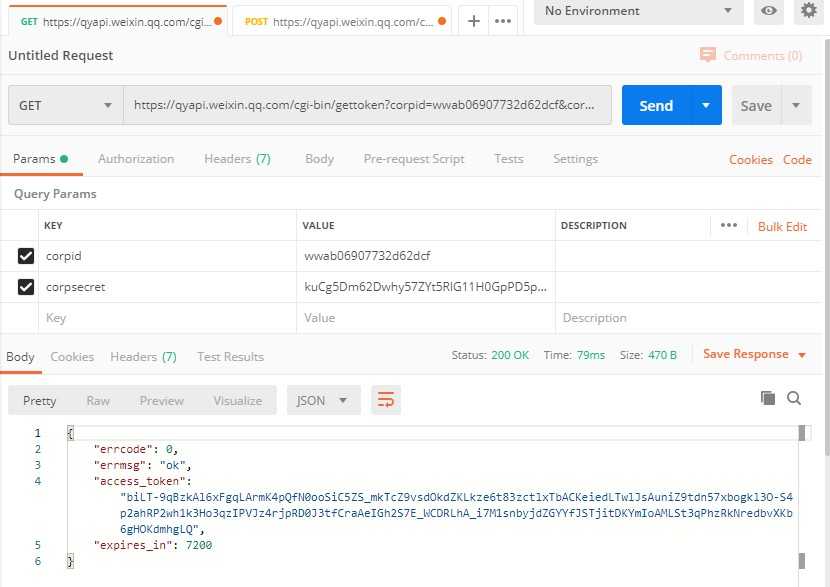Open the GET method dropdown
This screenshot has height=587, width=830.
(x=66, y=105)
